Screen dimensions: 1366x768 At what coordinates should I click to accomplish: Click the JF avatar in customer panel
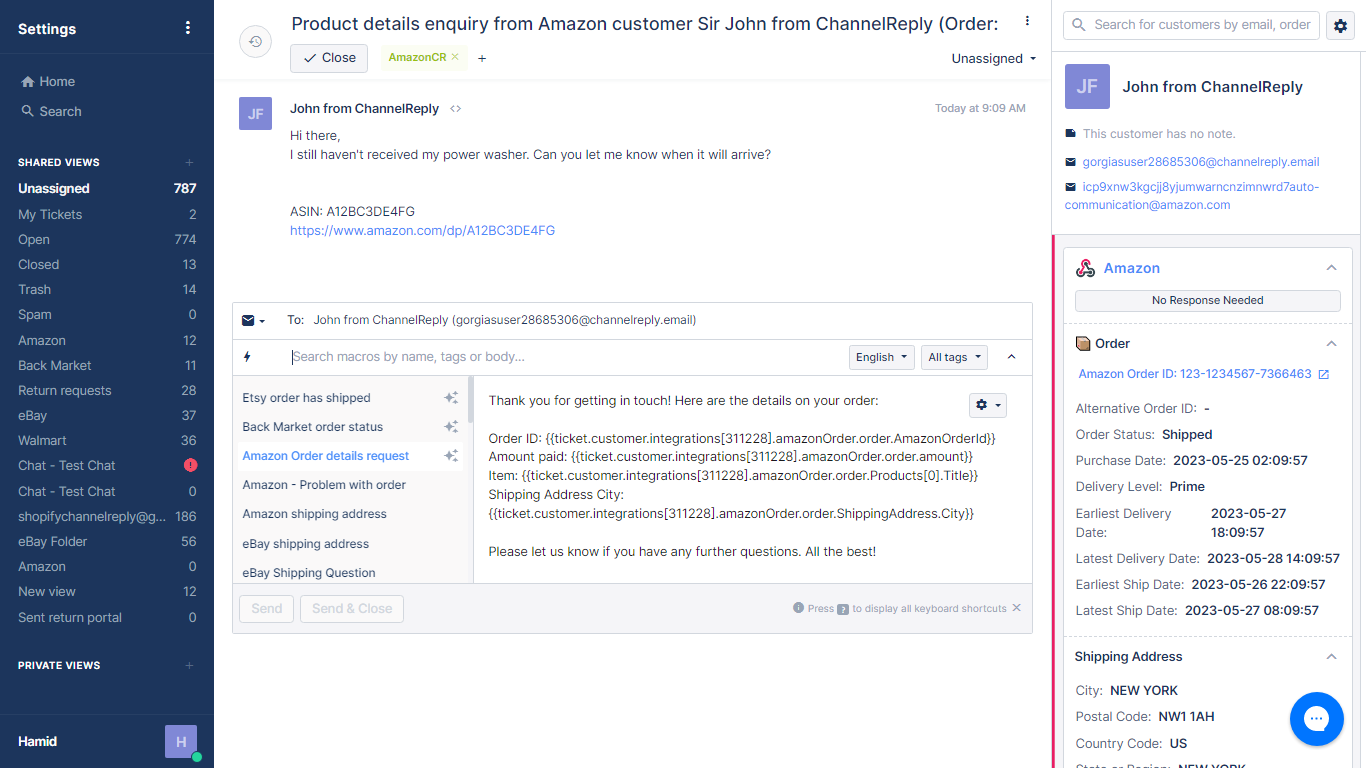pyautogui.click(x=1087, y=86)
